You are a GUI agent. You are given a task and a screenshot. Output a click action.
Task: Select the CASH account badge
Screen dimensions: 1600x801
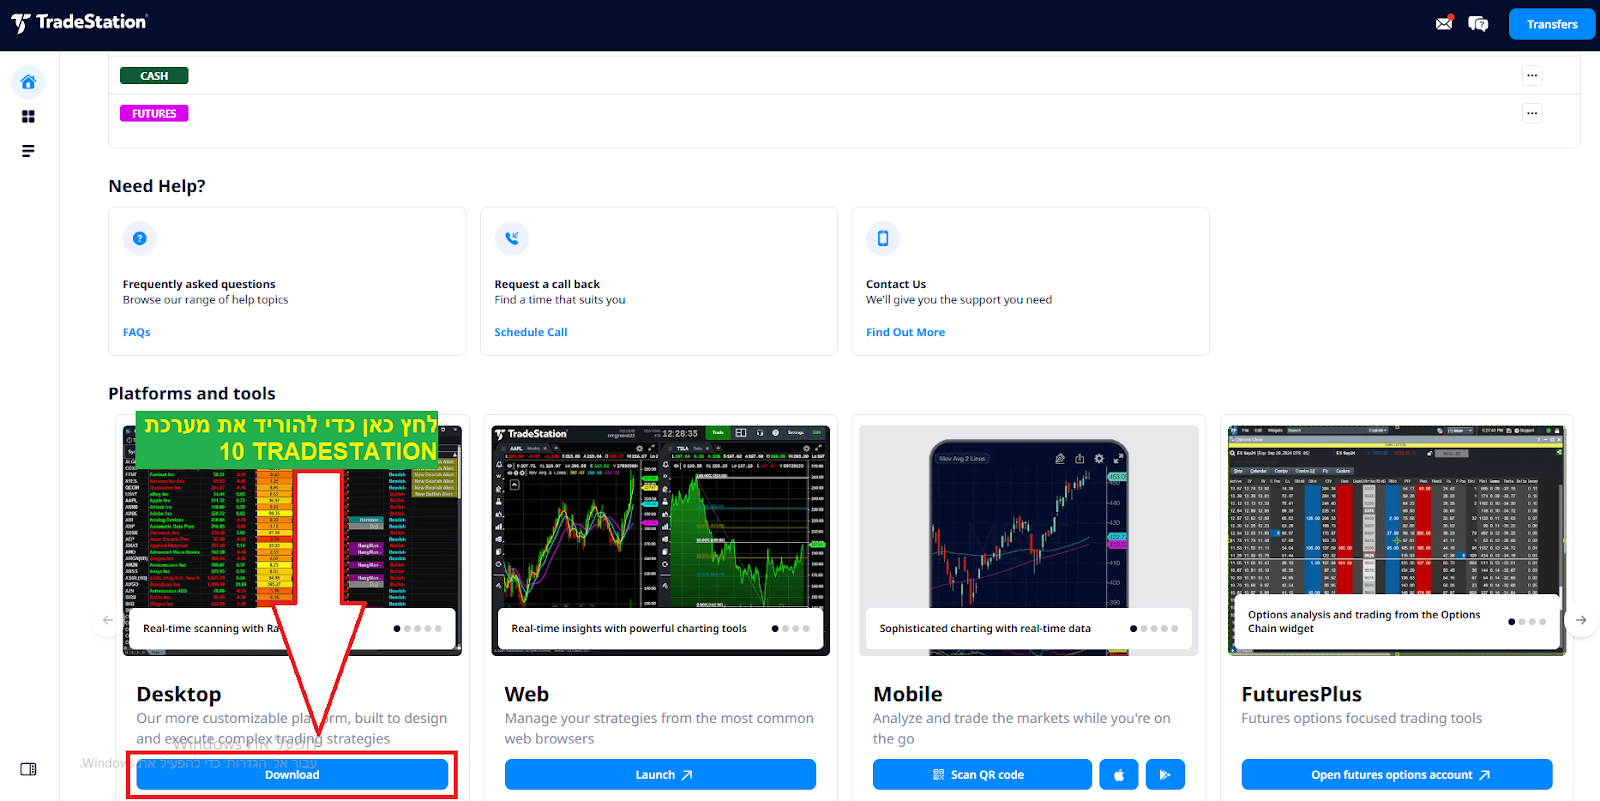click(x=154, y=76)
